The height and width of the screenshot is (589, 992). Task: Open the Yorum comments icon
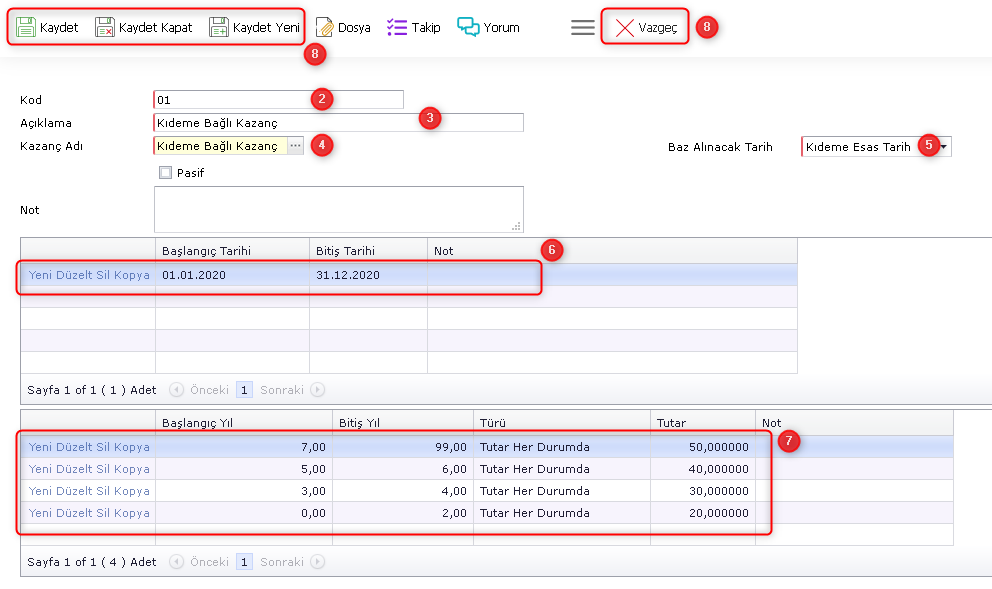click(468, 27)
